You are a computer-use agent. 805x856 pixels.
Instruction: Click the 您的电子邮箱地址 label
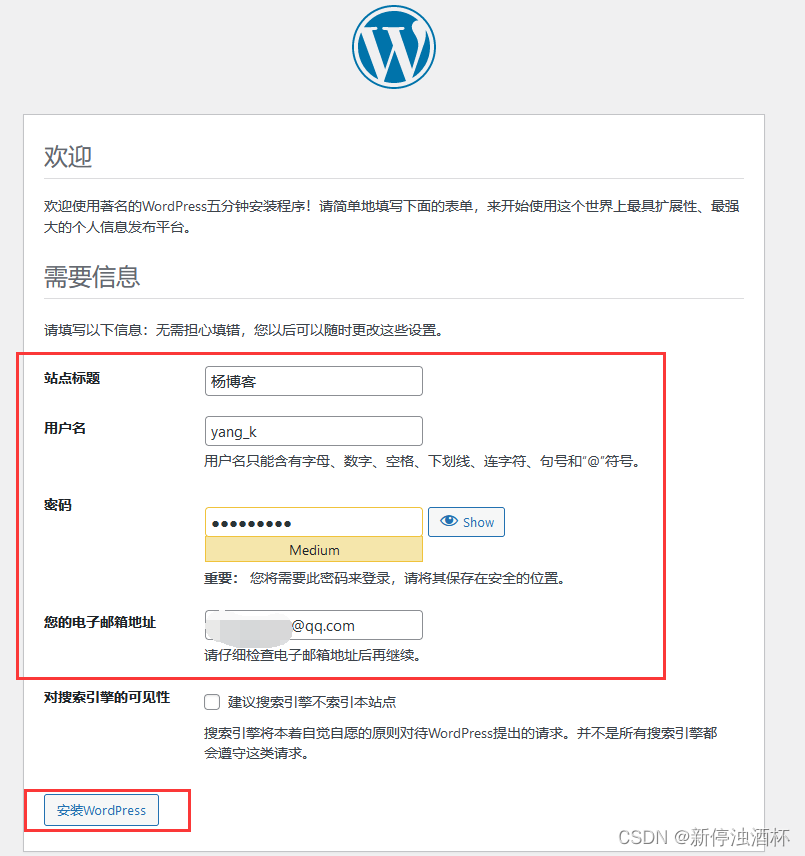click(100, 622)
